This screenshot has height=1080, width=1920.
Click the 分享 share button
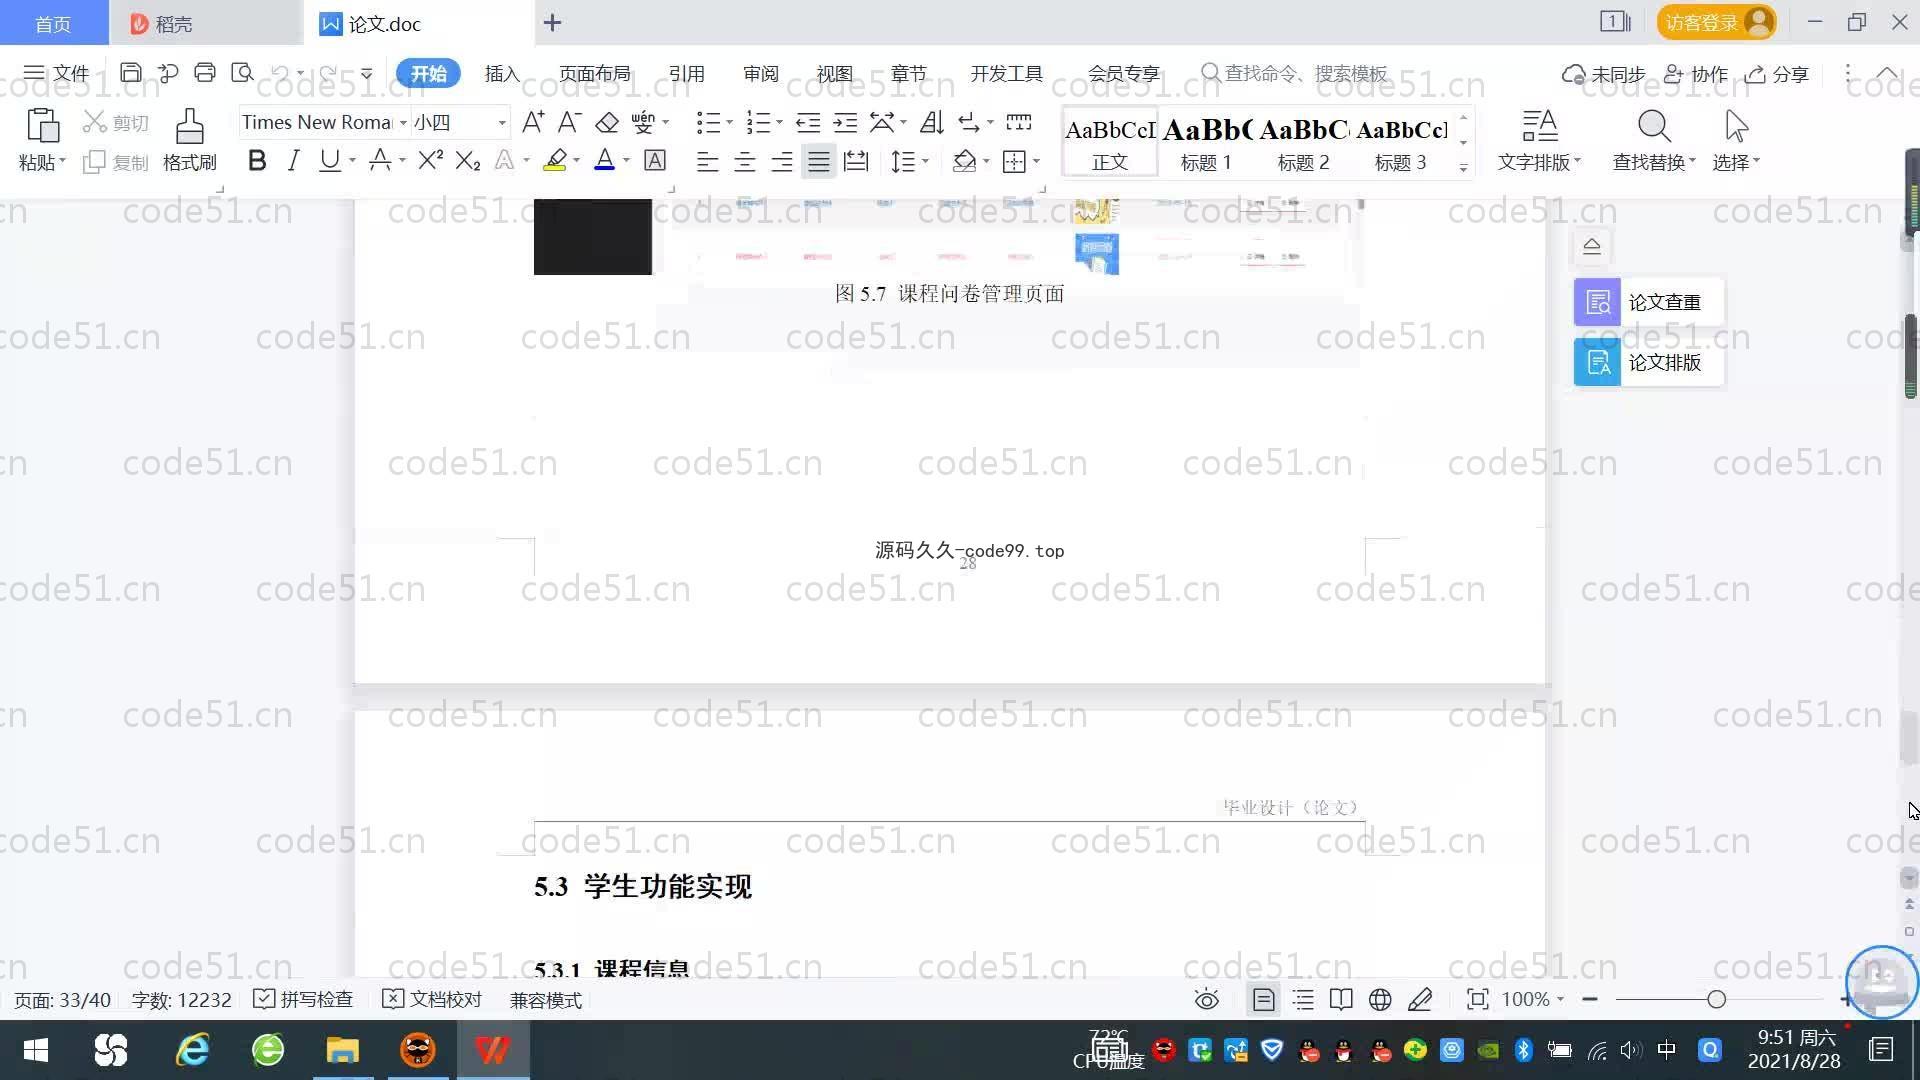[x=1777, y=74]
